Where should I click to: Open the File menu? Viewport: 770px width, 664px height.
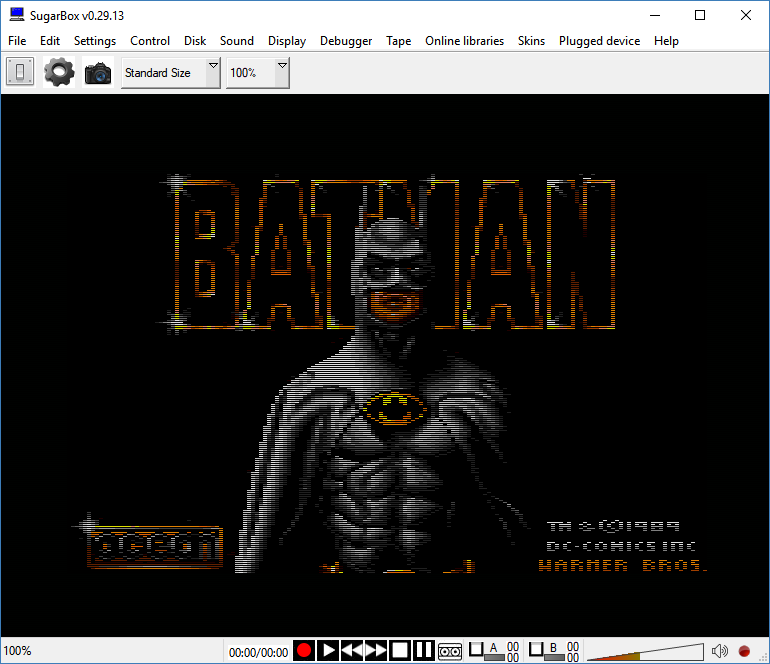click(x=17, y=41)
